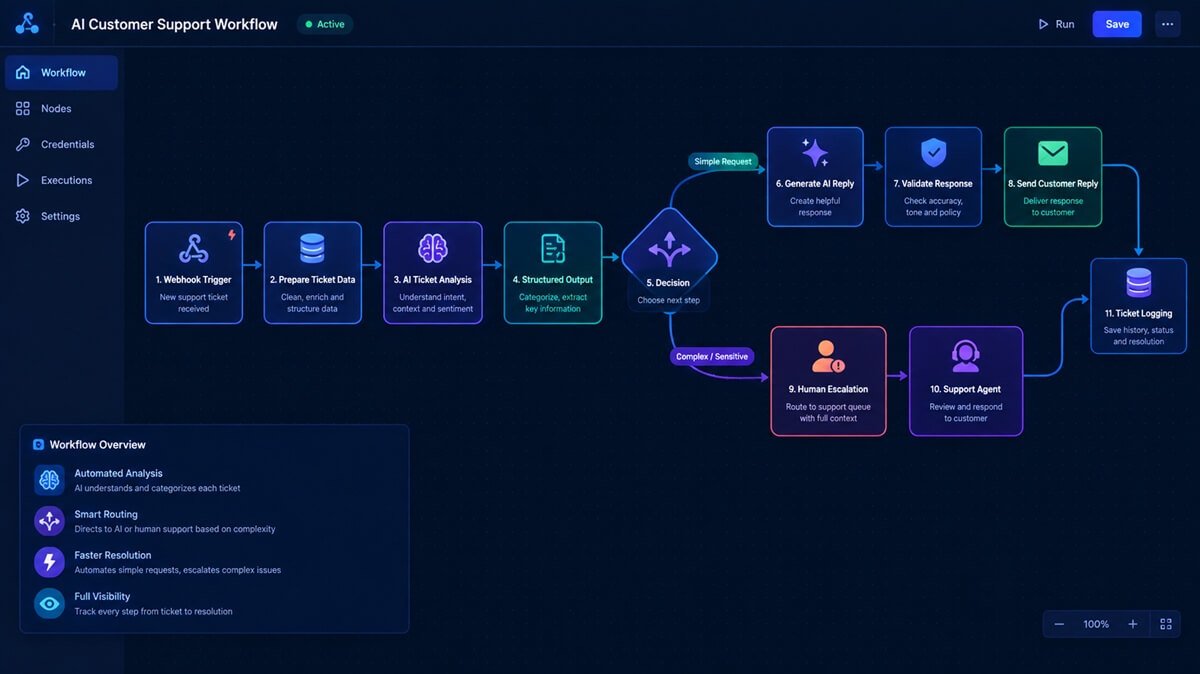Viewport: 1200px width, 674px height.
Task: Click the Active status badge
Action: (x=325, y=24)
